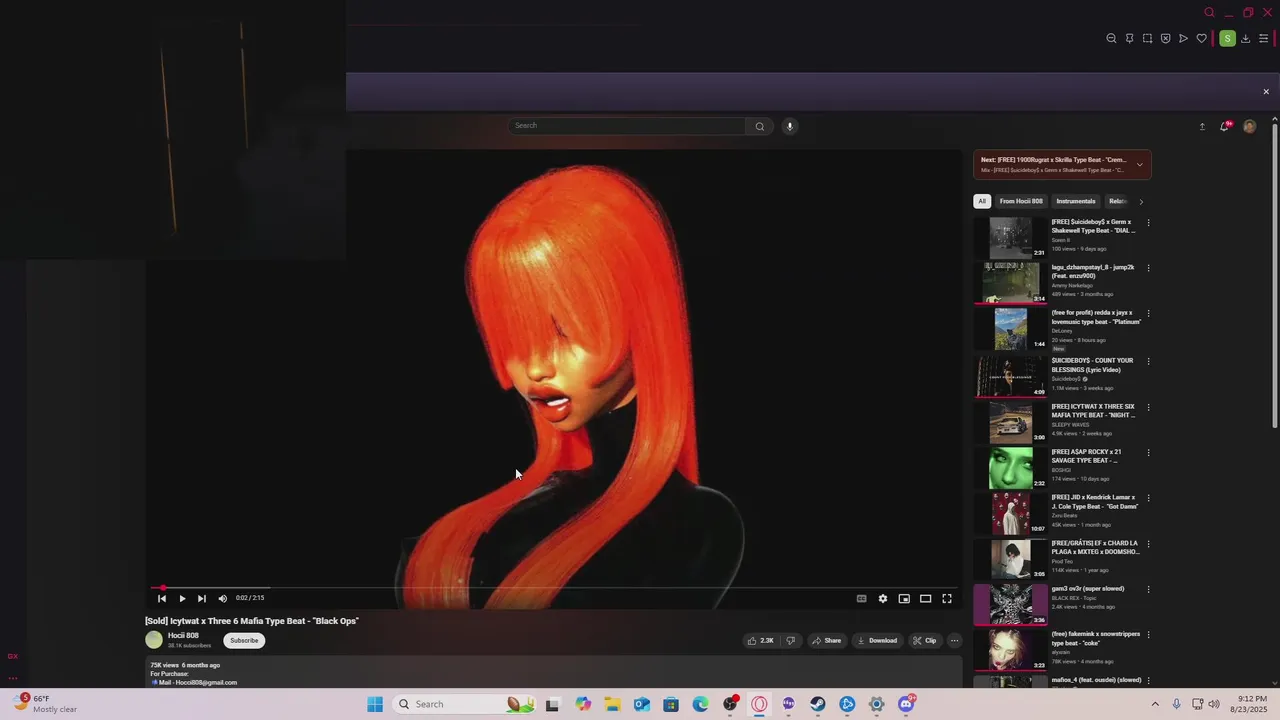
Task: Show hidden system tray icons chevron
Action: click(1155, 704)
